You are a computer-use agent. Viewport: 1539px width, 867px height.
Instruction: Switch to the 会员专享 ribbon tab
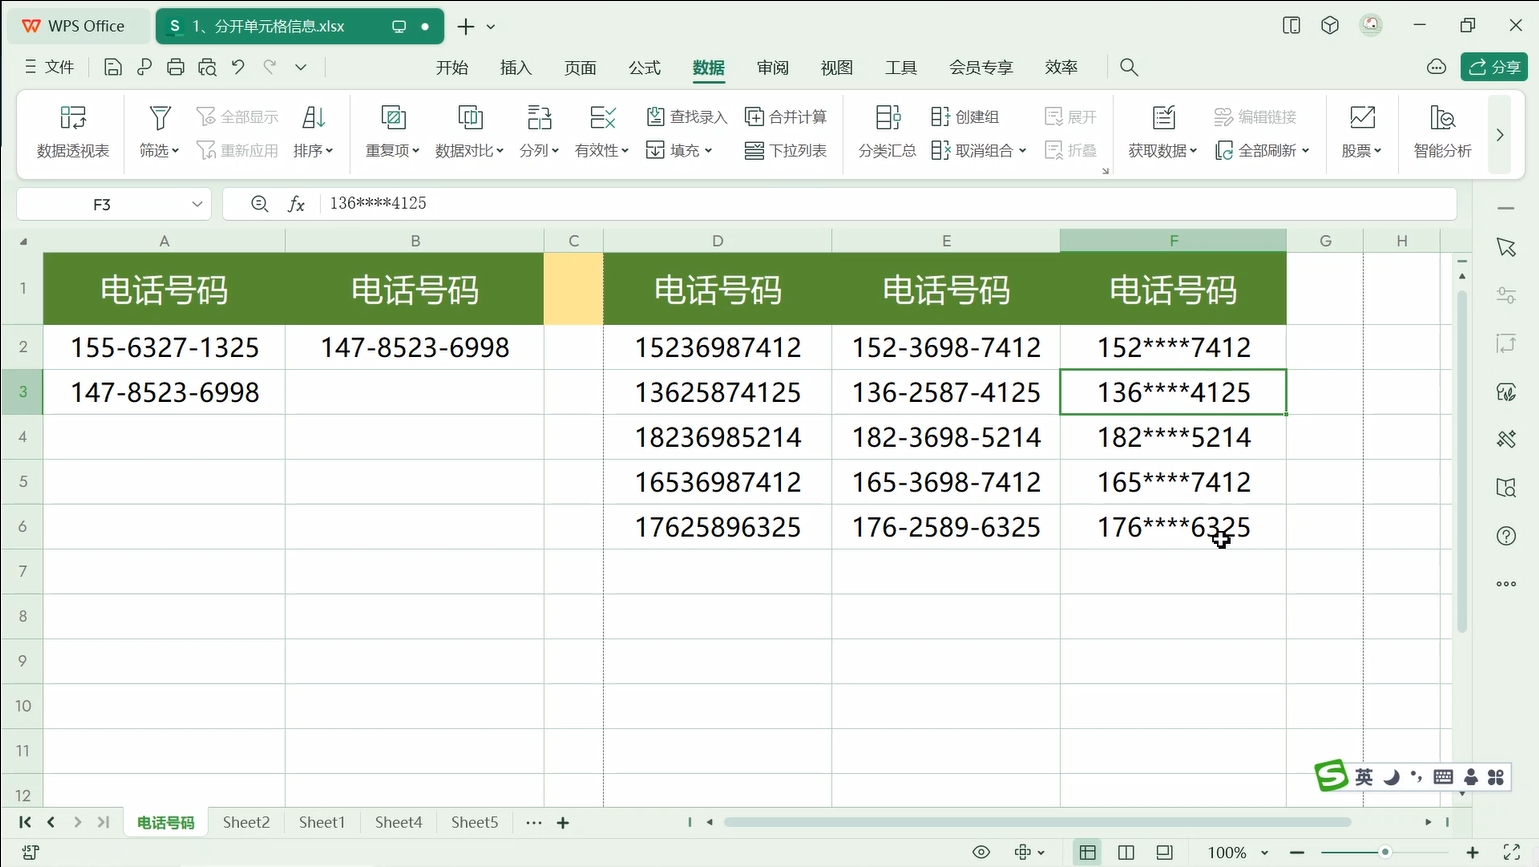click(981, 67)
